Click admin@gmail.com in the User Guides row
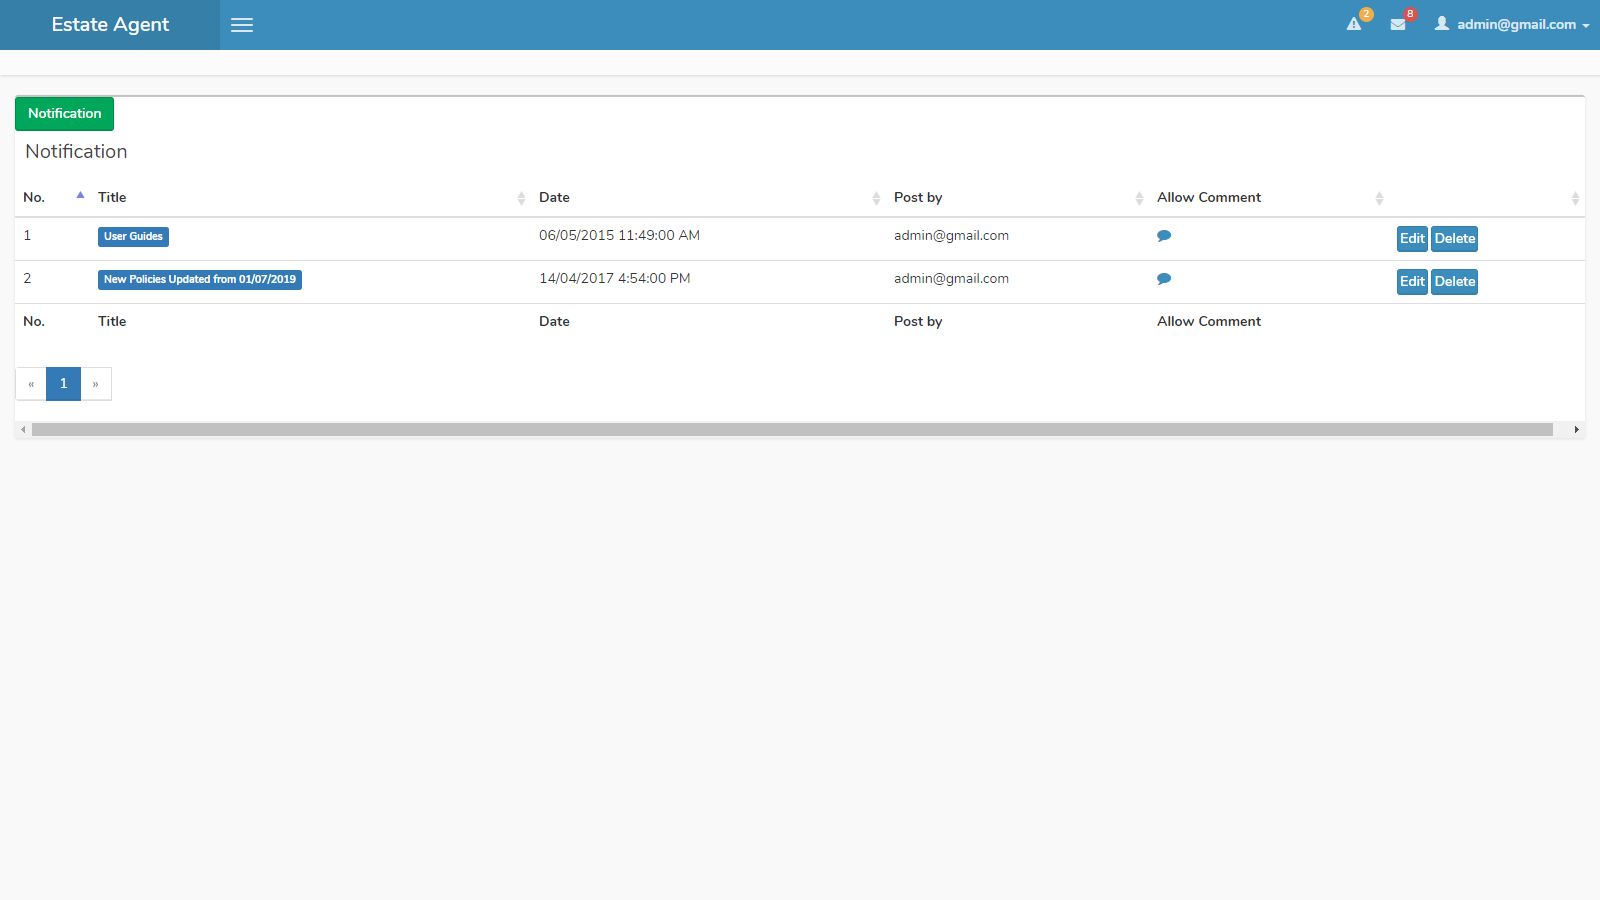The image size is (1600, 900). pos(951,236)
